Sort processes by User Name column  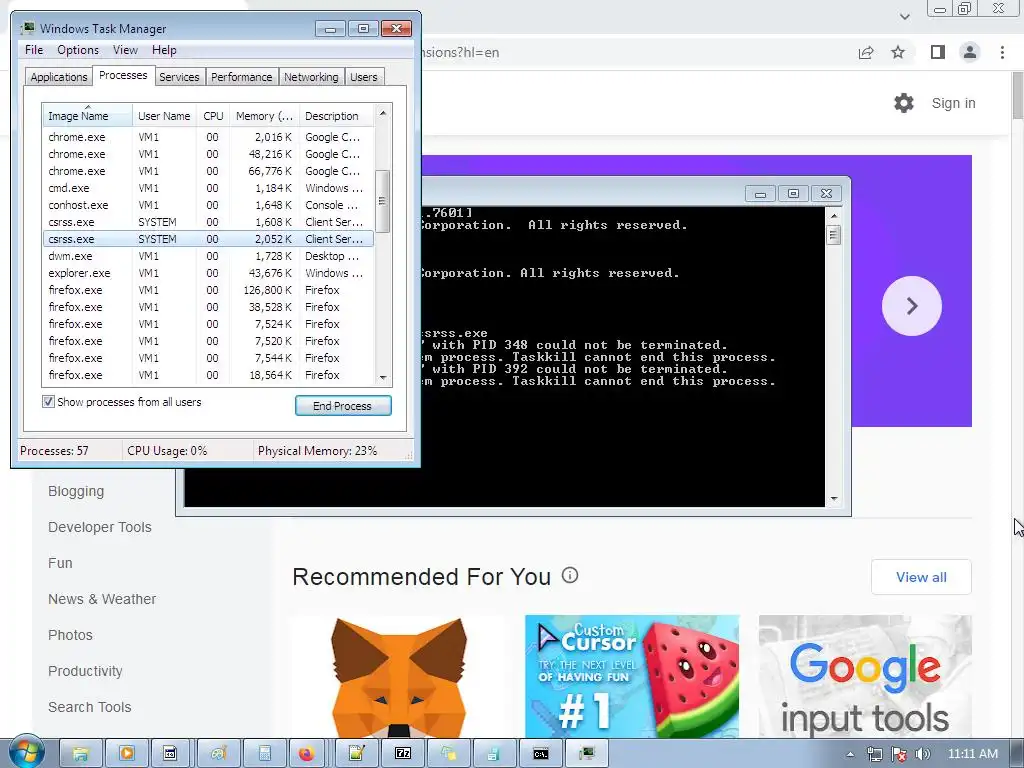coord(164,116)
